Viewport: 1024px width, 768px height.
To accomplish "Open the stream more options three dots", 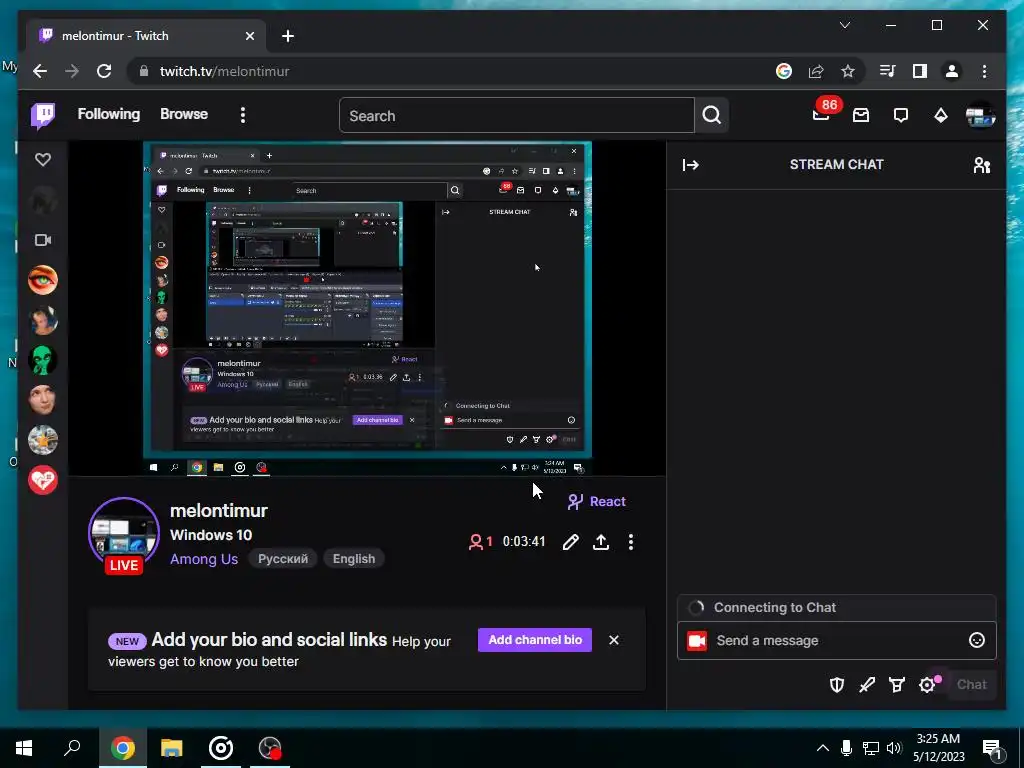I will click(631, 542).
